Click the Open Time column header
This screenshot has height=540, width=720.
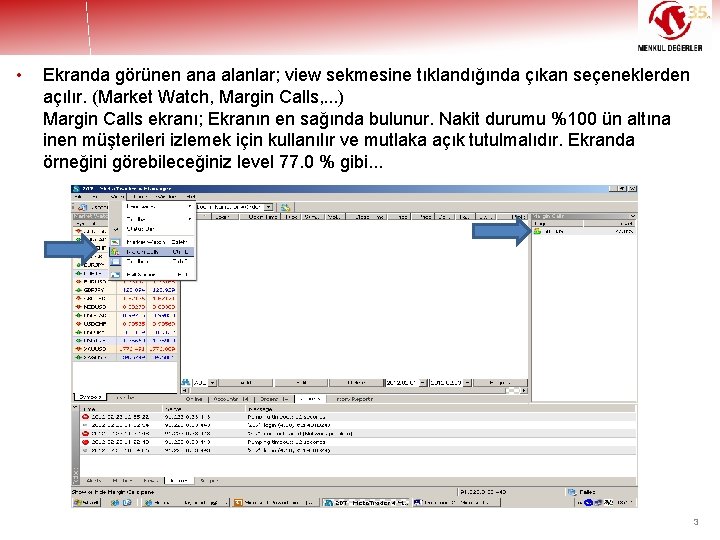point(260,217)
